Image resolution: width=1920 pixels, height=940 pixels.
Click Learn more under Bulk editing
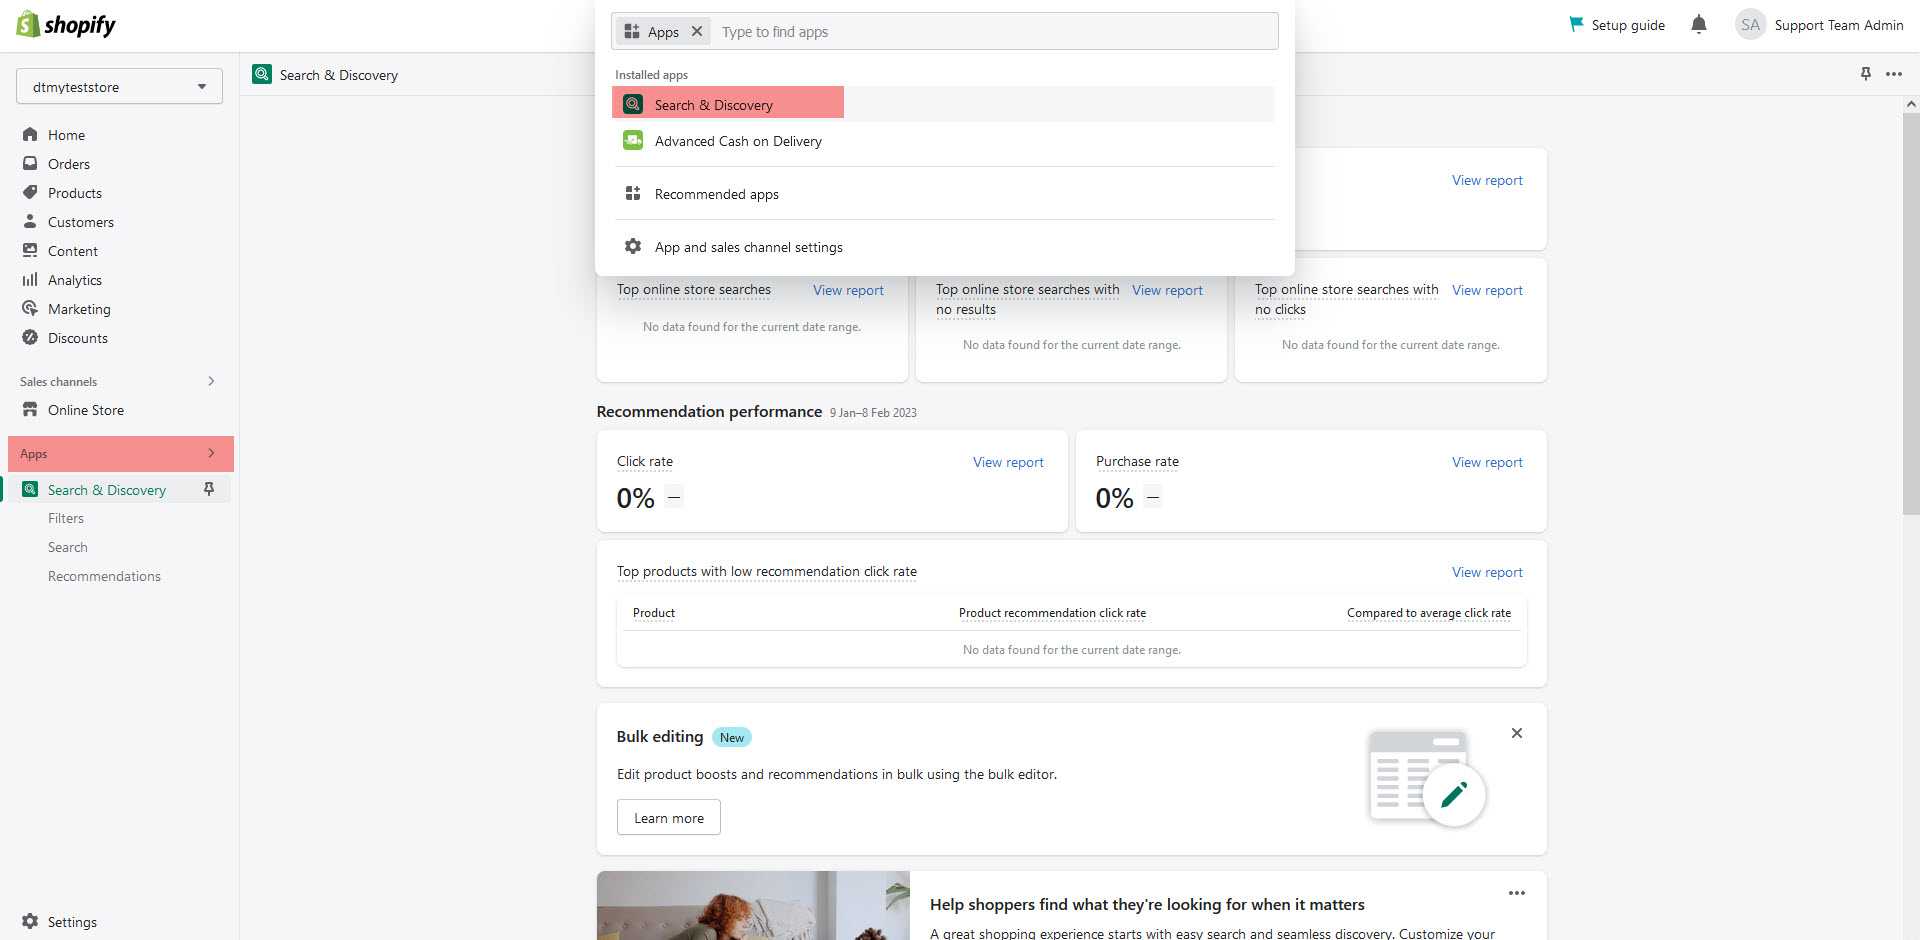point(668,818)
